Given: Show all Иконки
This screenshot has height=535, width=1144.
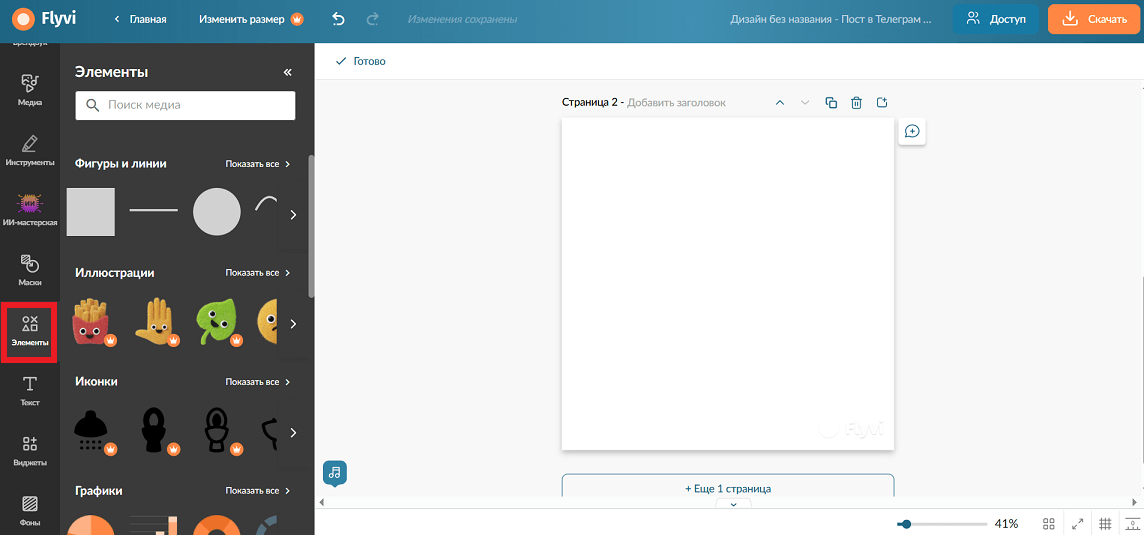Looking at the screenshot, I should tap(258, 382).
